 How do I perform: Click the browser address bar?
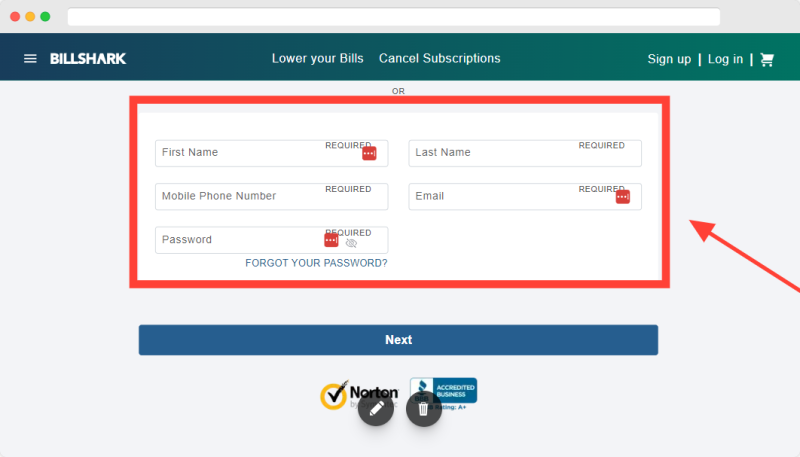coord(394,17)
